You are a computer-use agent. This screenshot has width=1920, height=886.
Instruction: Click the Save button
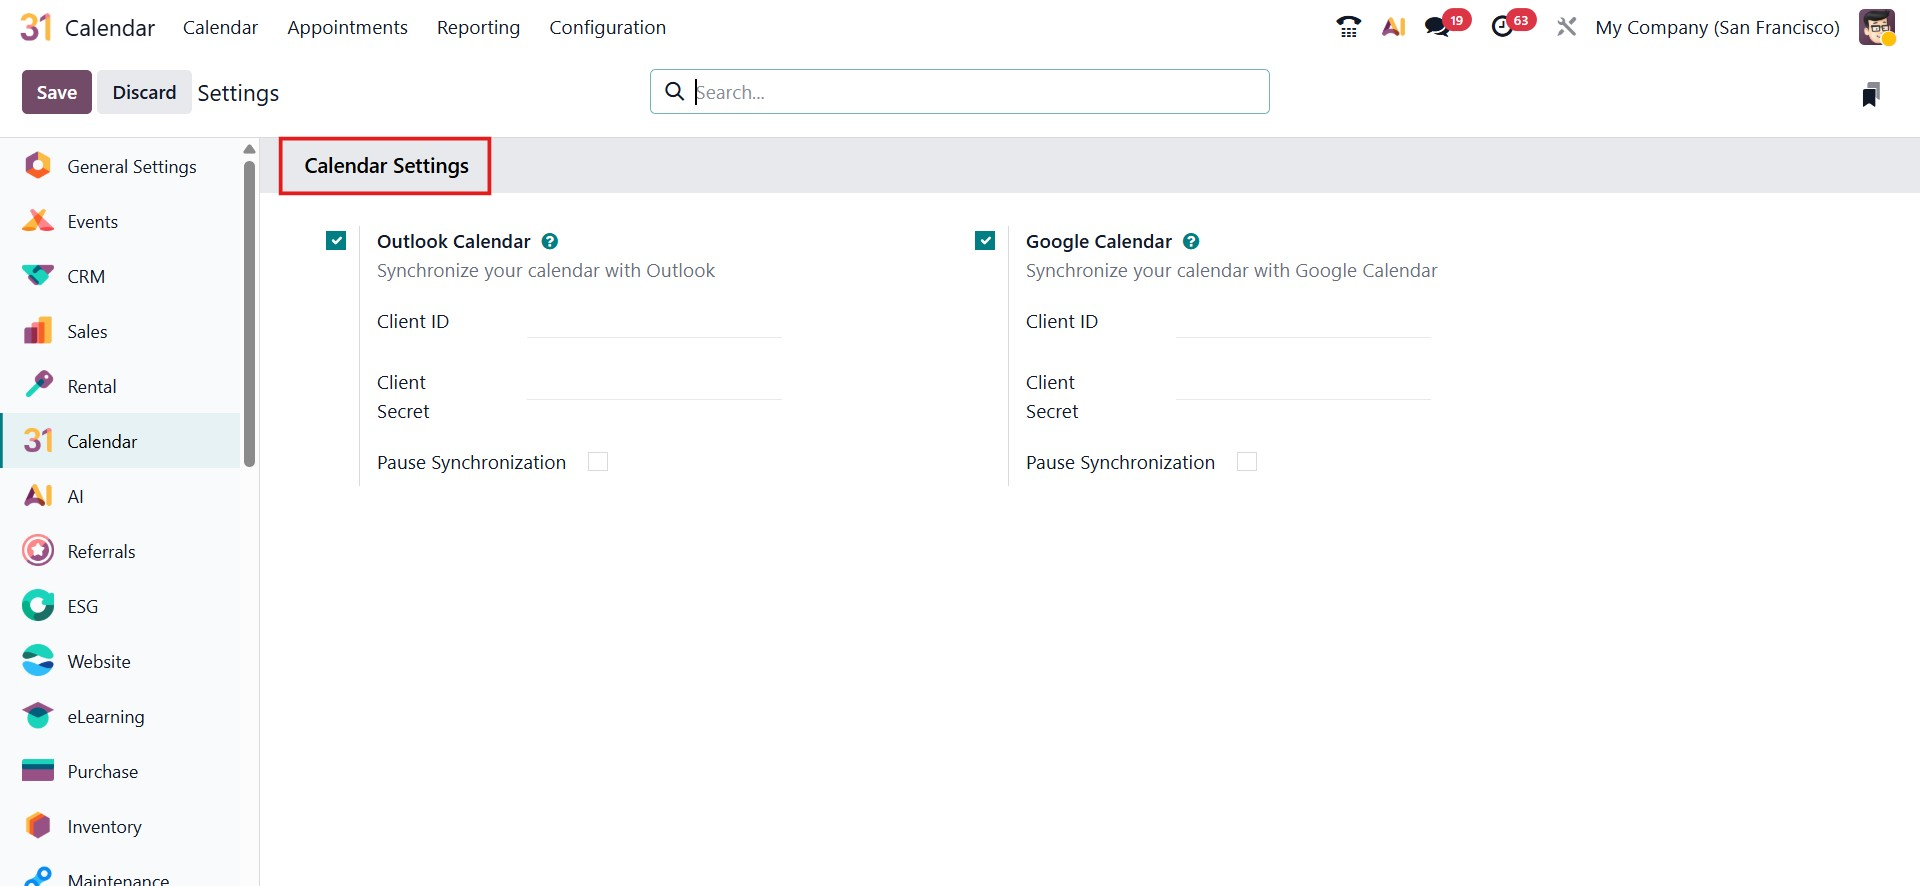point(57,92)
